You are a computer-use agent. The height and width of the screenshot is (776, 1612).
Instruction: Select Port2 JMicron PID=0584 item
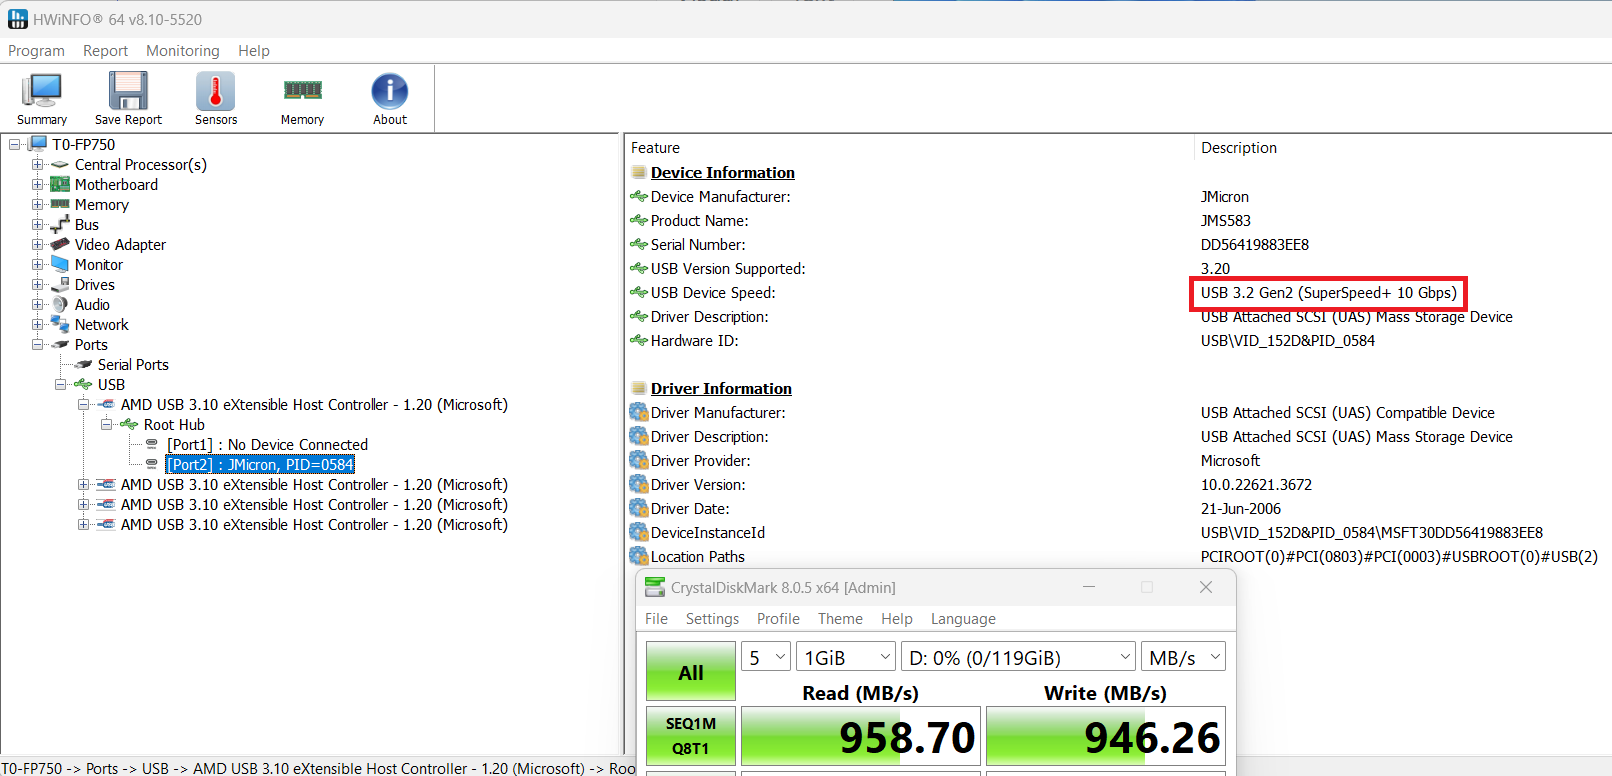click(260, 464)
